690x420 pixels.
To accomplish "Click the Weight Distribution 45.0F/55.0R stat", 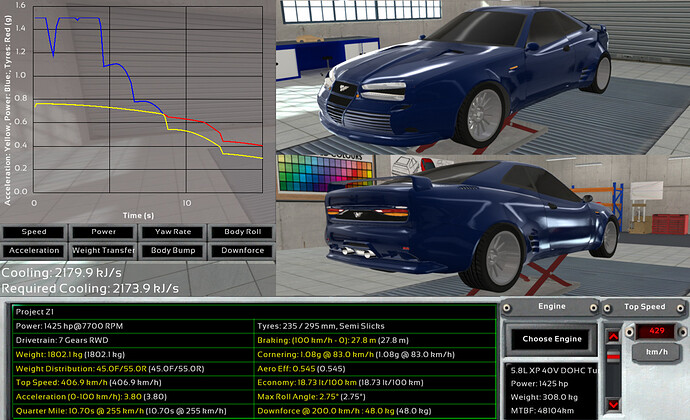I will coord(133,368).
